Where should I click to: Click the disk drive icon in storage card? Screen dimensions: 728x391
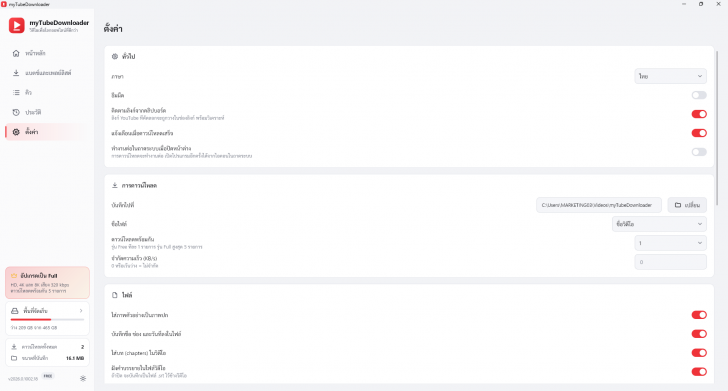(15, 311)
